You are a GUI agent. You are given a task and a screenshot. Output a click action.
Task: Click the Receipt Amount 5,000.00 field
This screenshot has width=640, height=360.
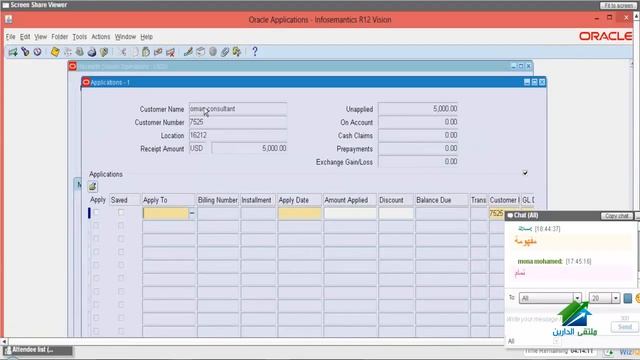point(249,149)
